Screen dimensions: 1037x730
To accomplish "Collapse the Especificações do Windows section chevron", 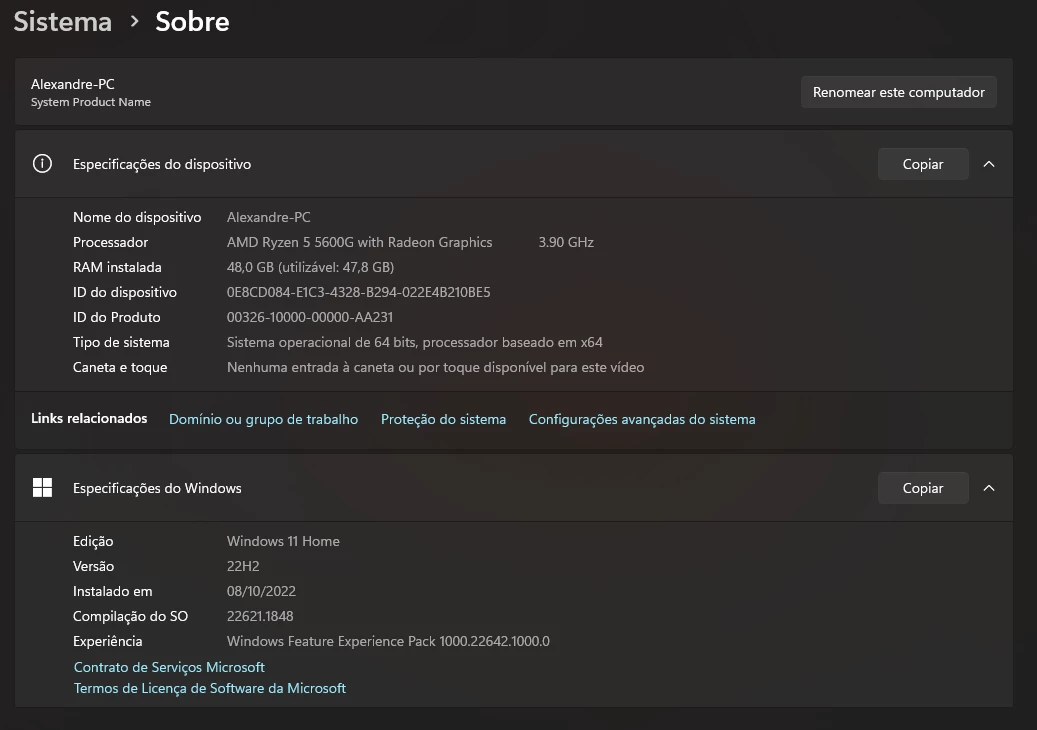I will tap(989, 488).
